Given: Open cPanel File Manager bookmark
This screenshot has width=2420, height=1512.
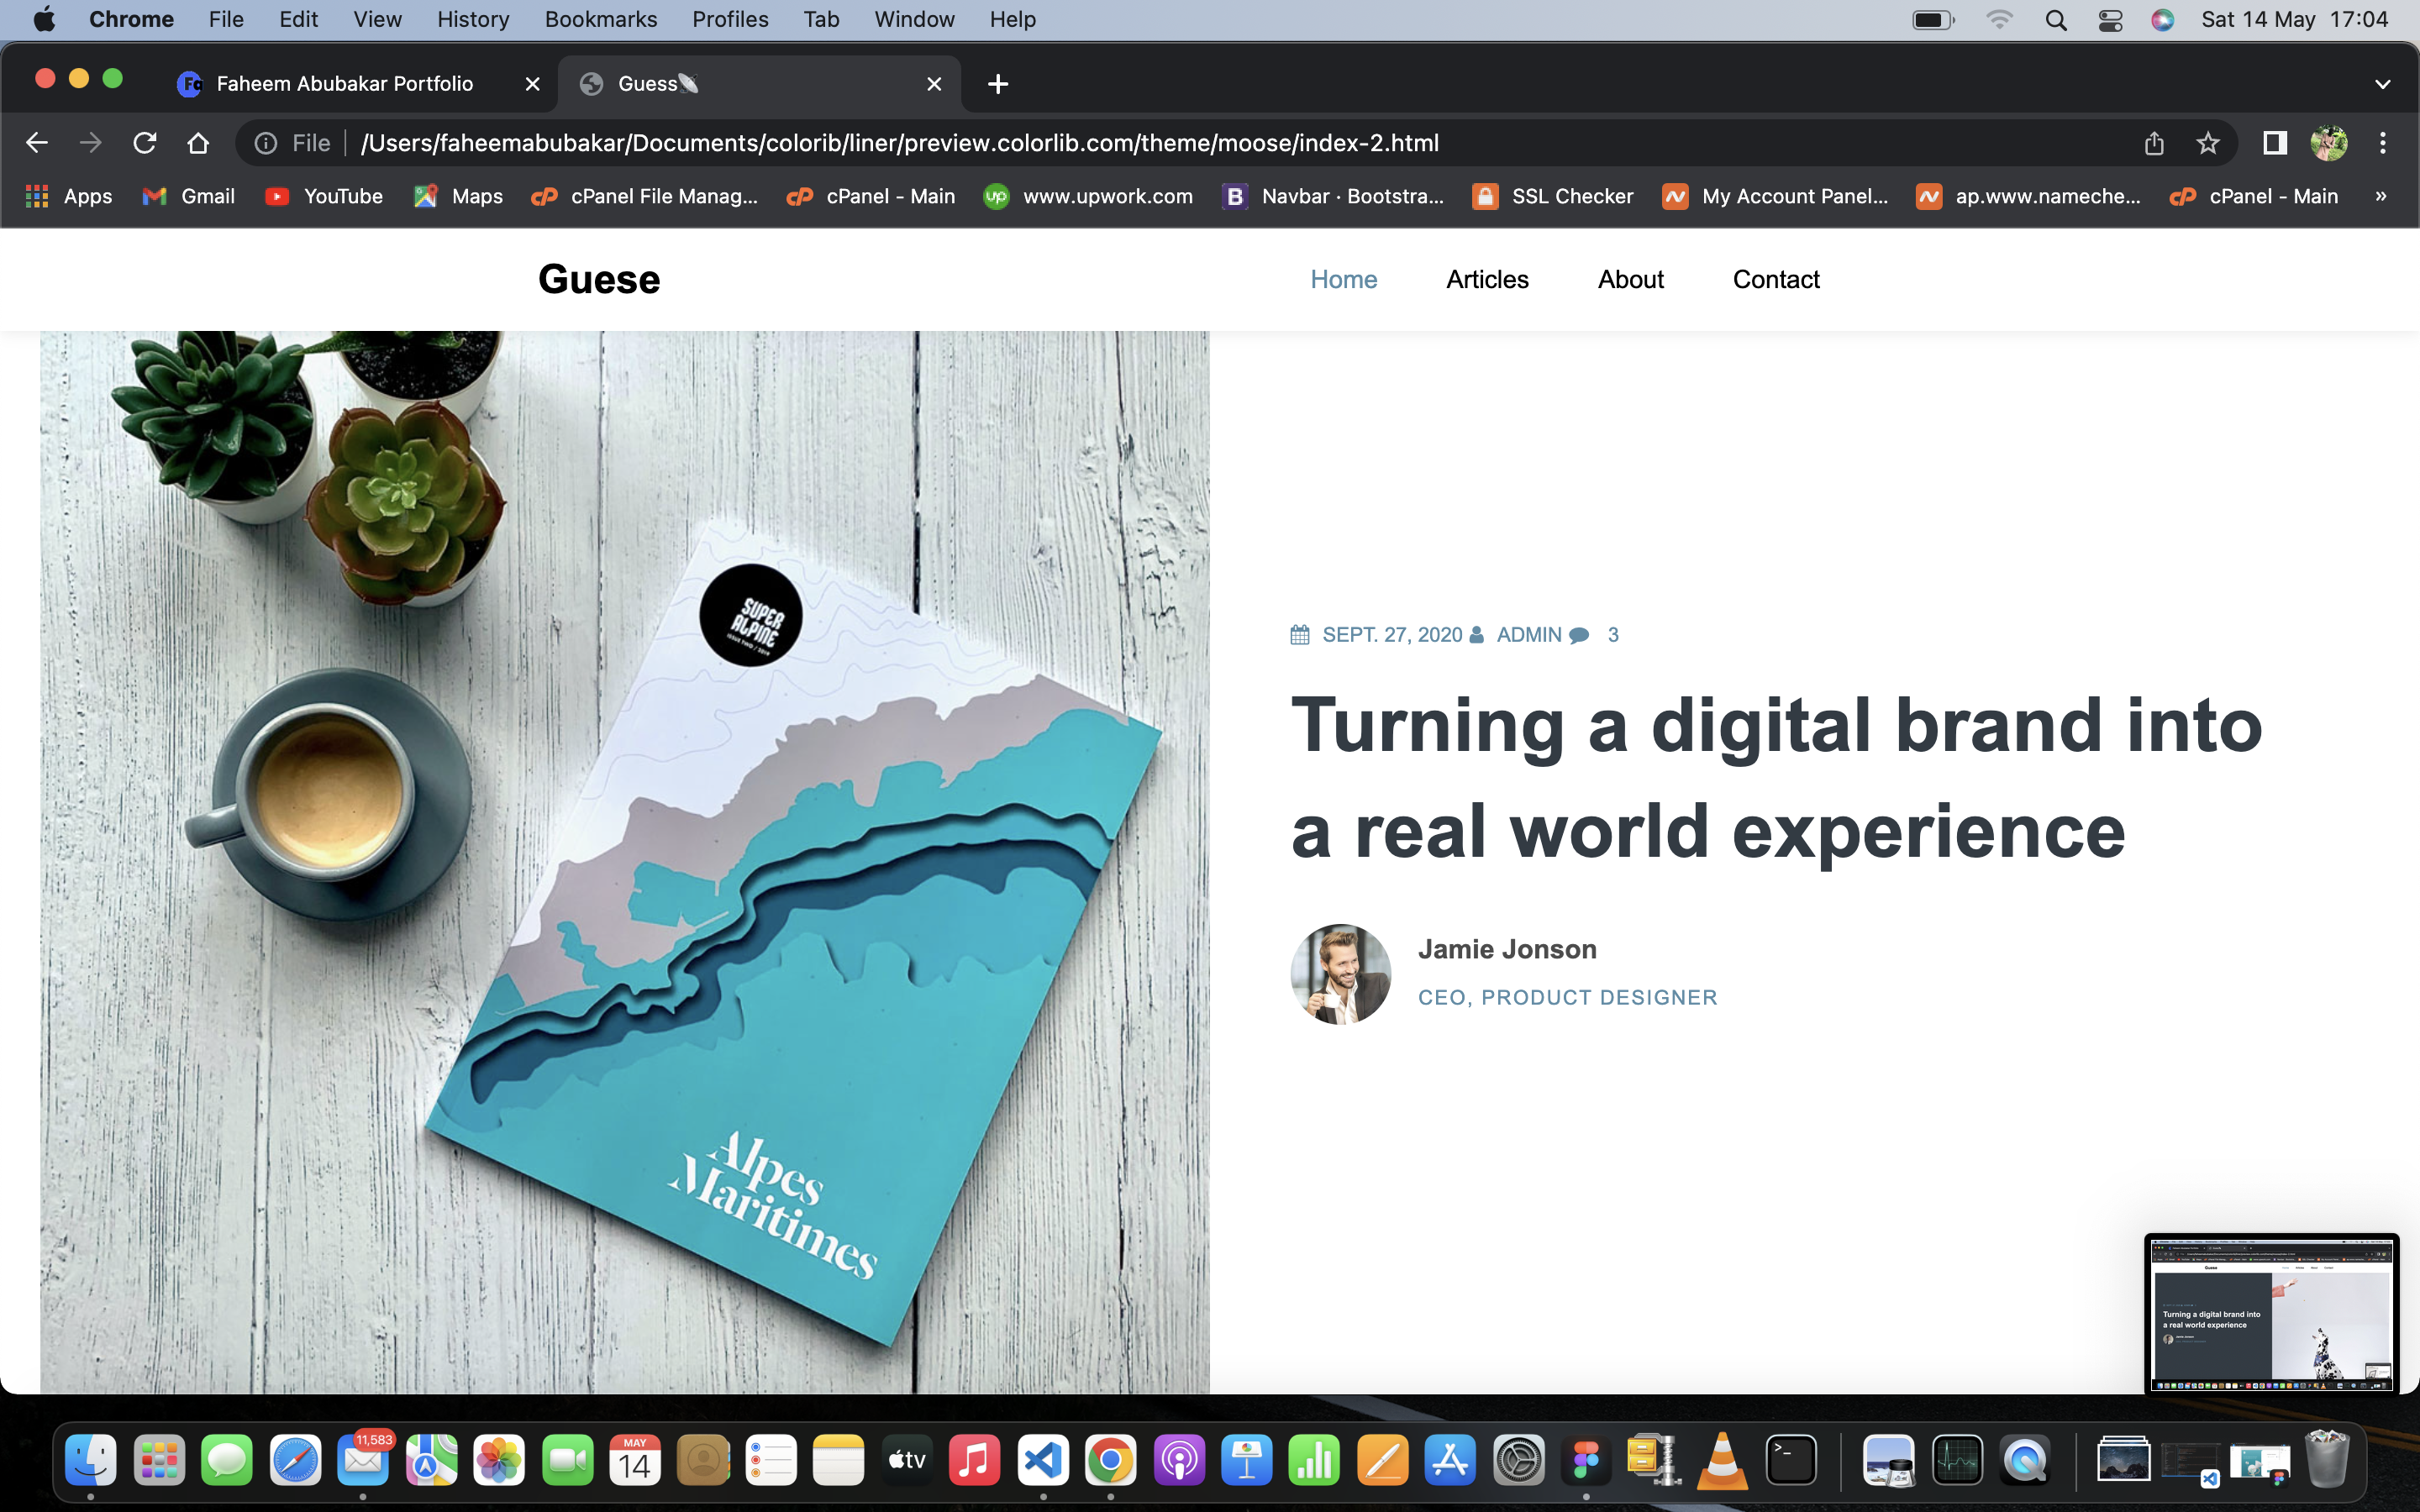Looking at the screenshot, I should coord(645,196).
